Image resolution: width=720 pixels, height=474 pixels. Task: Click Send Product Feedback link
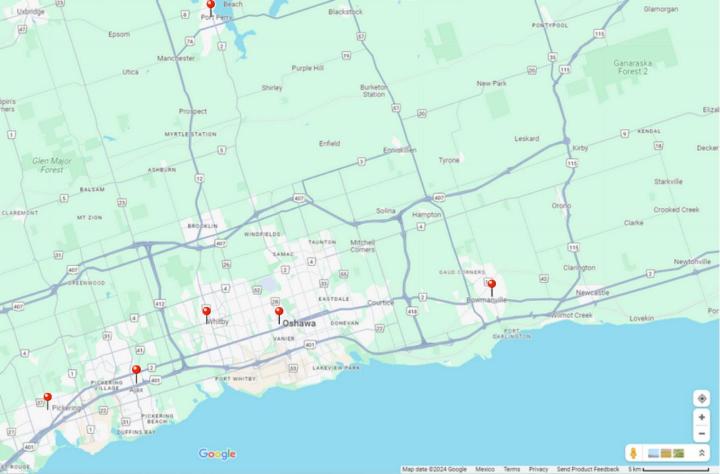click(x=588, y=469)
